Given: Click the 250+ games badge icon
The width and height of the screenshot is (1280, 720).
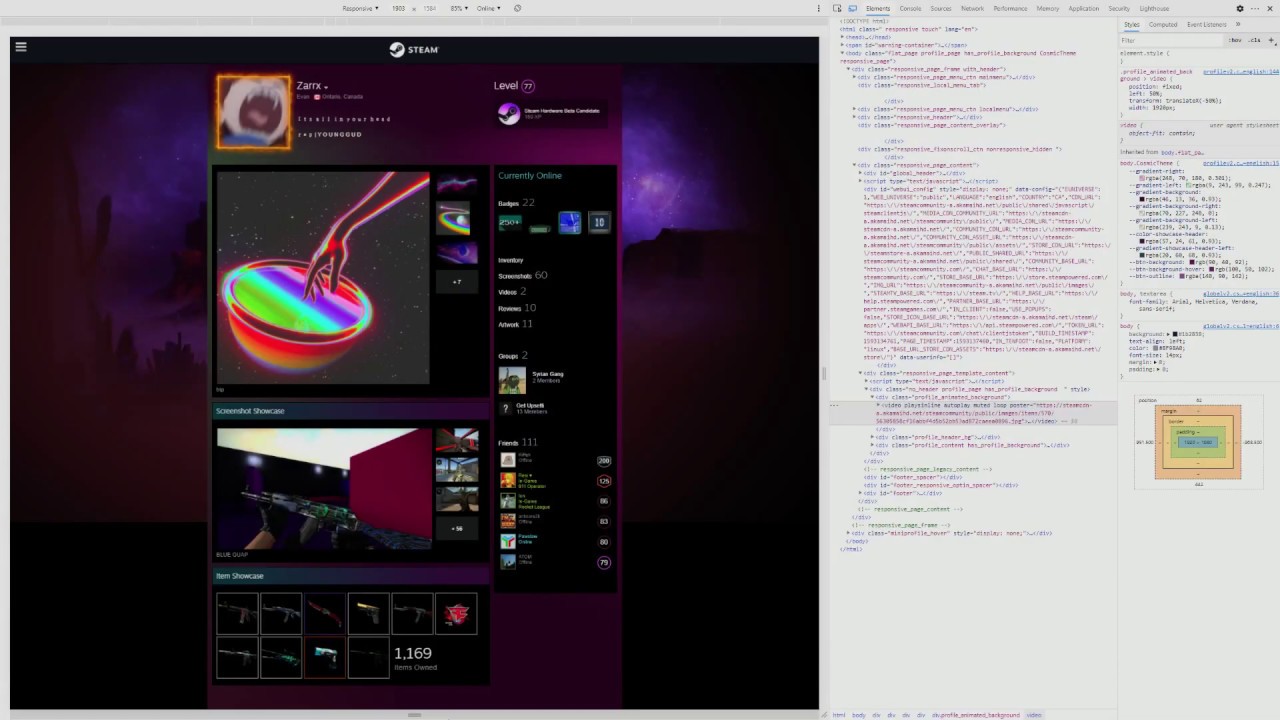Looking at the screenshot, I should 510,222.
